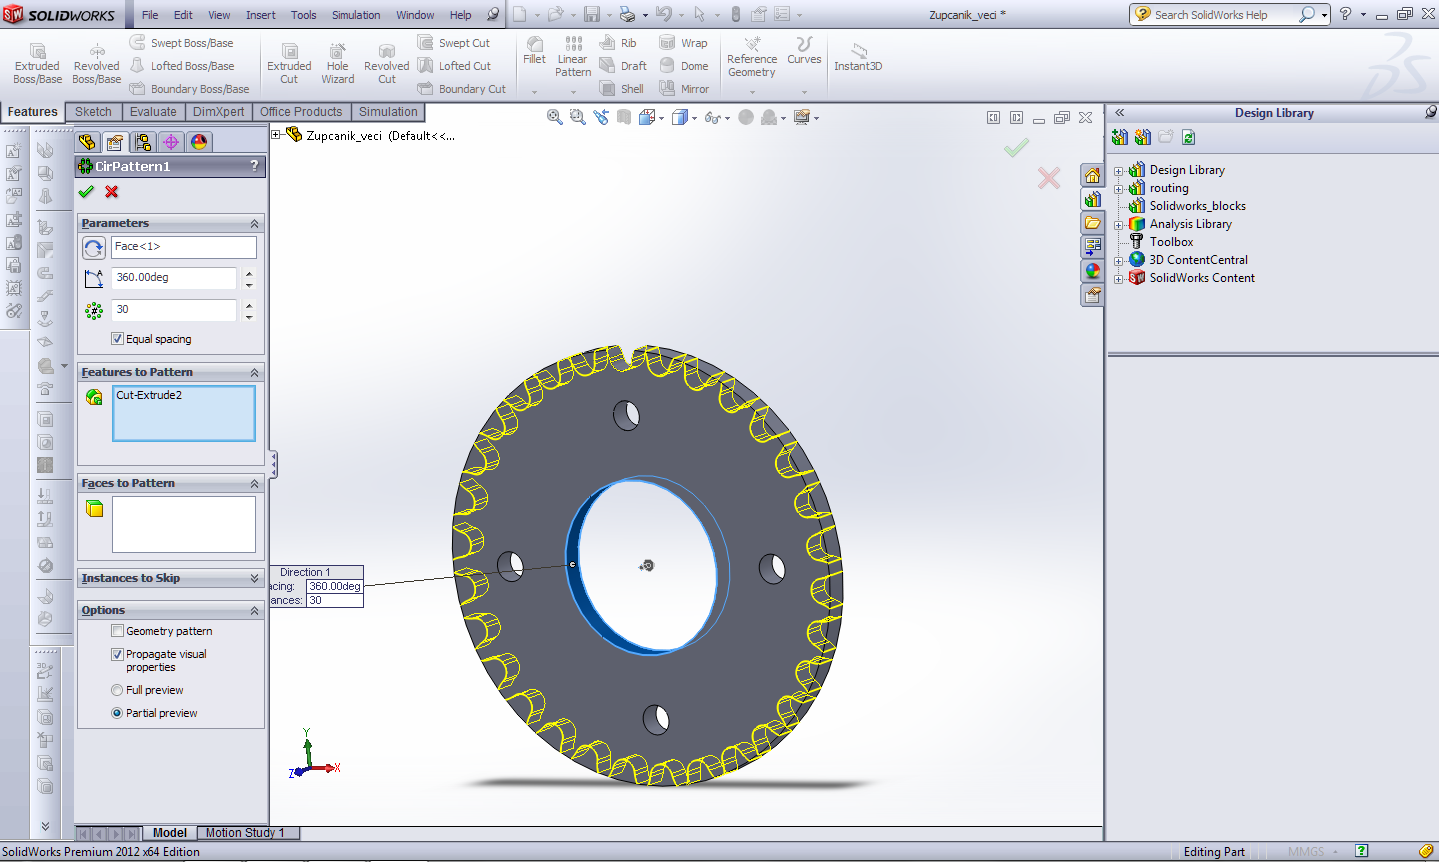Expand the Instances to Skip section
This screenshot has height=862, width=1439.
254,578
